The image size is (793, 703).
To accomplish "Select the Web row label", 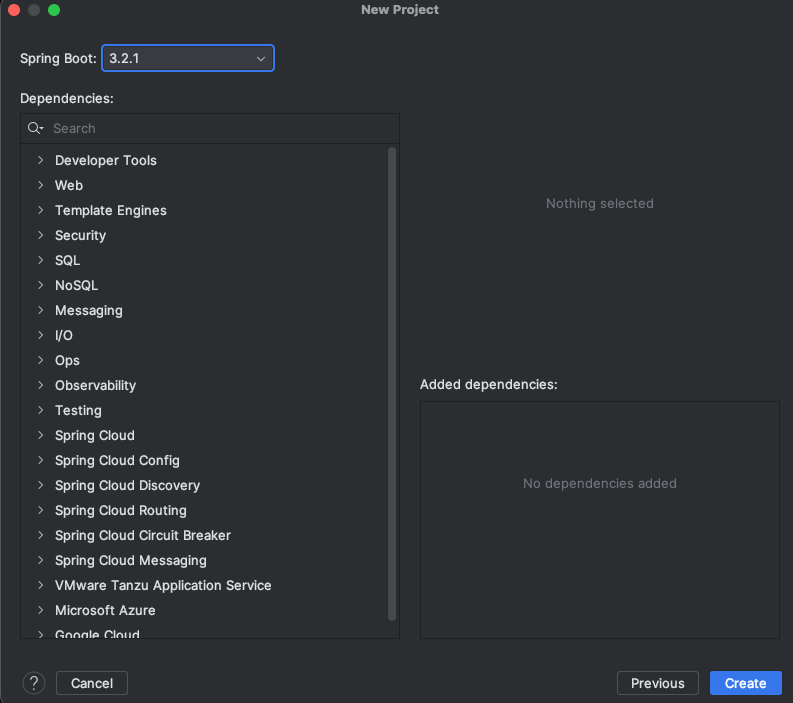I will pos(69,185).
